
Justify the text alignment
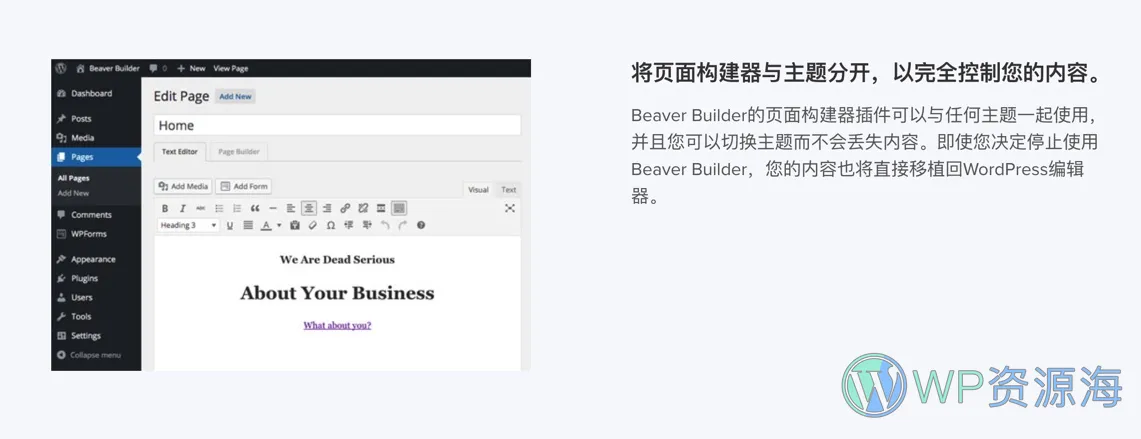248,226
